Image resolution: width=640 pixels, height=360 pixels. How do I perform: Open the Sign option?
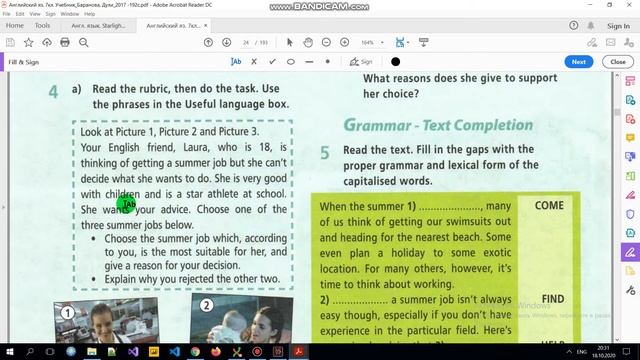click(361, 62)
